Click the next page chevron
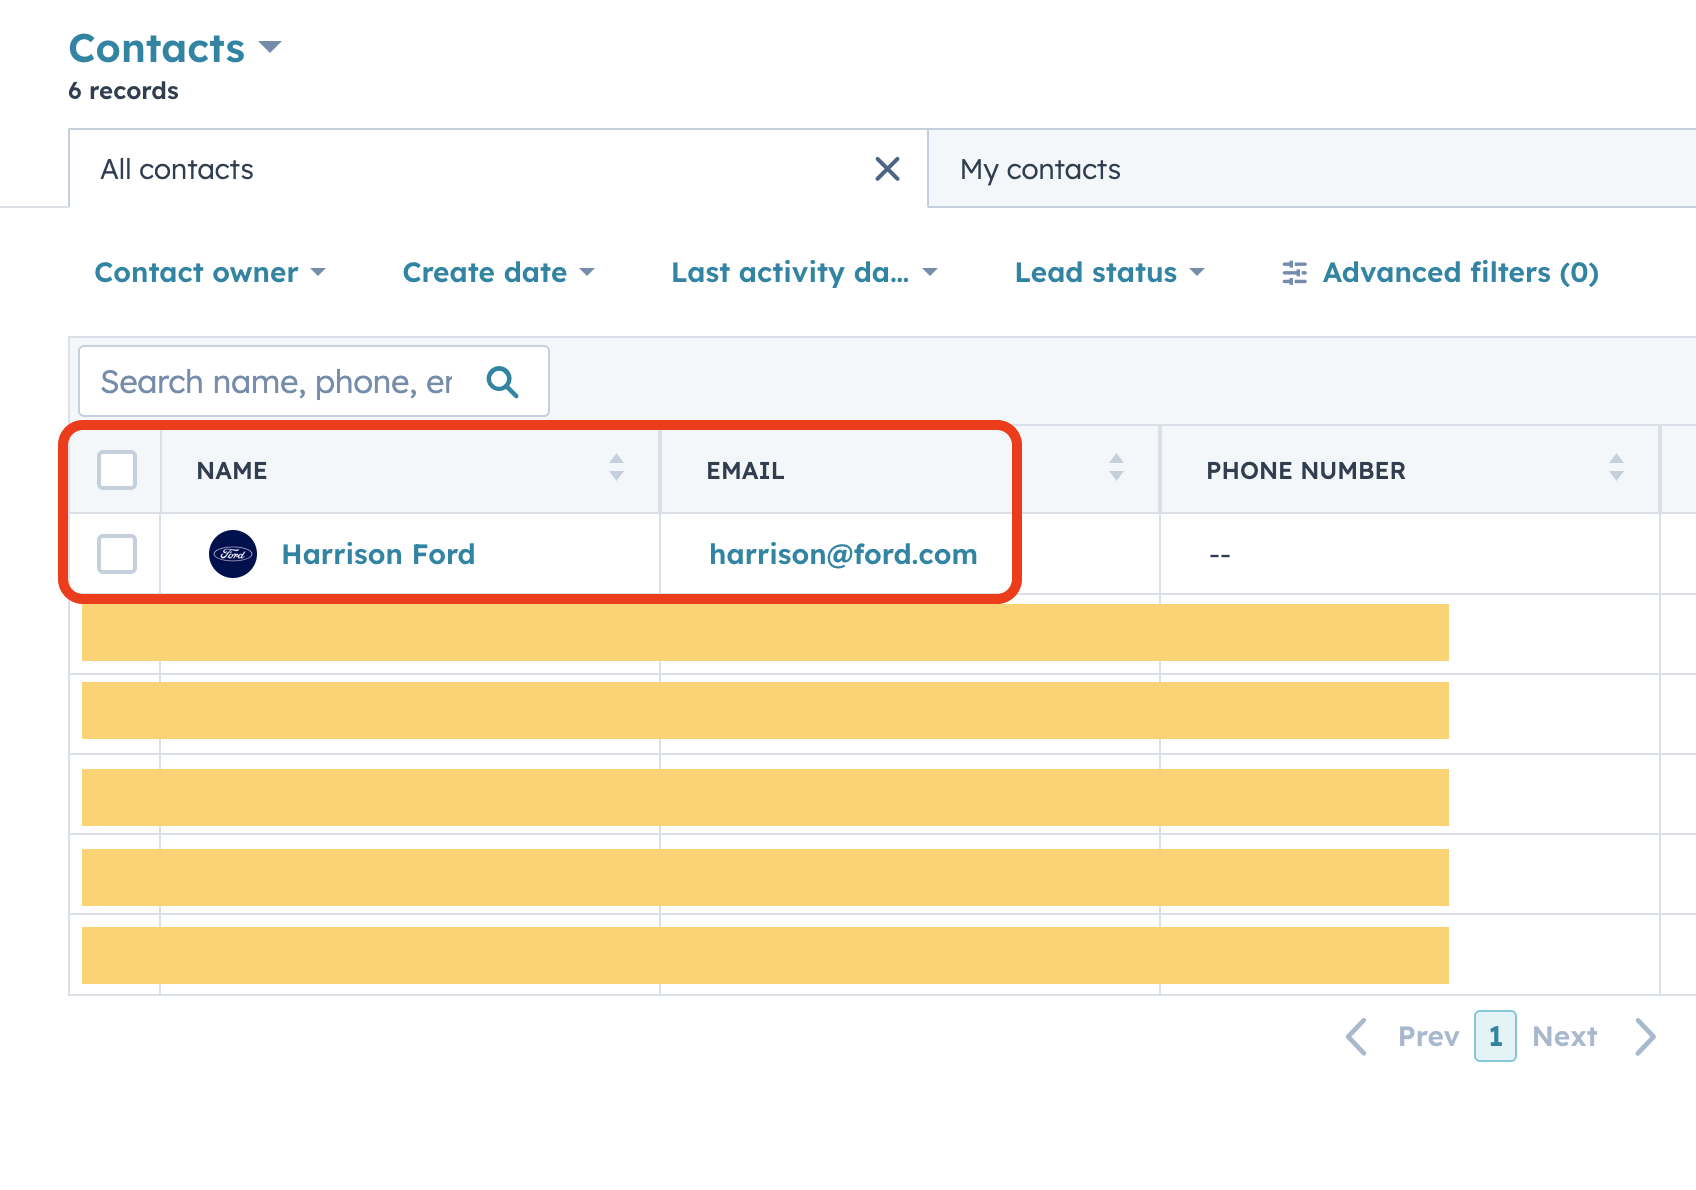The width and height of the screenshot is (1696, 1190). click(1645, 1037)
